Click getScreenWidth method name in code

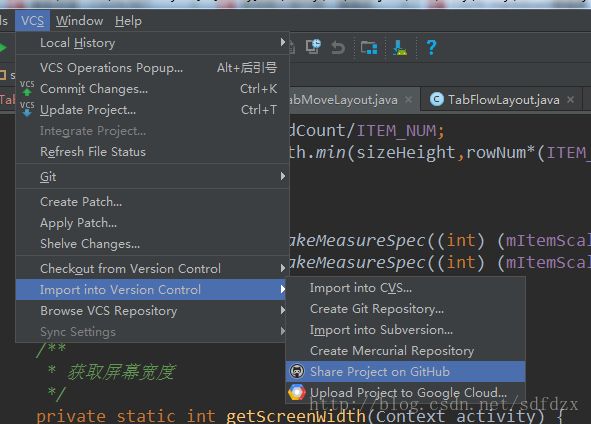(x=296, y=416)
